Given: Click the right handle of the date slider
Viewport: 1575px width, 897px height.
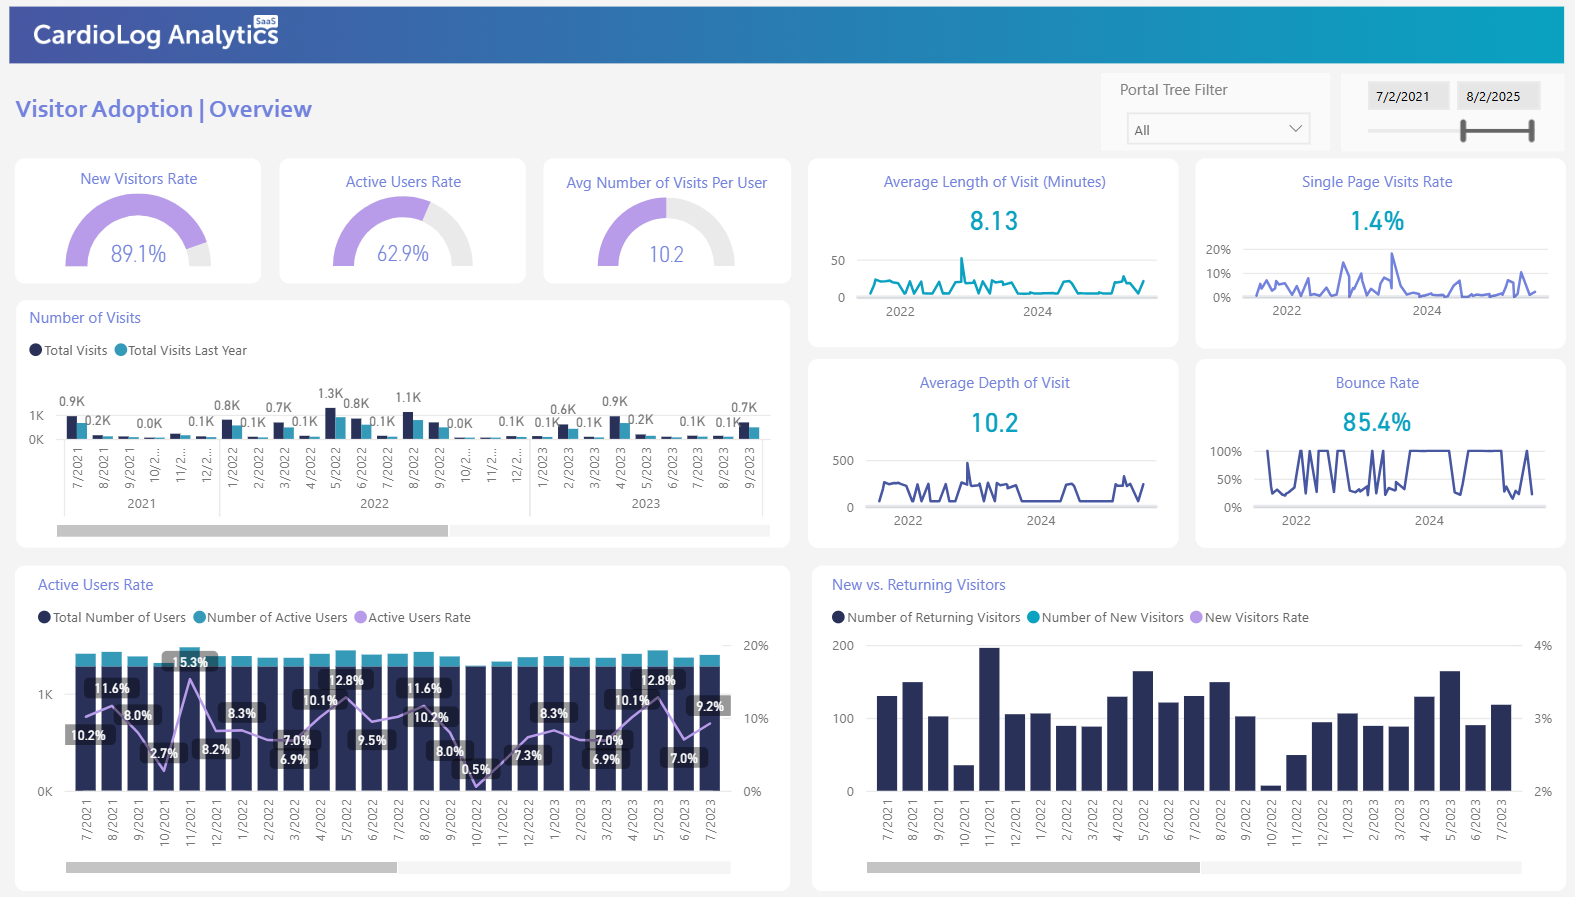Looking at the screenshot, I should pos(1531,130).
